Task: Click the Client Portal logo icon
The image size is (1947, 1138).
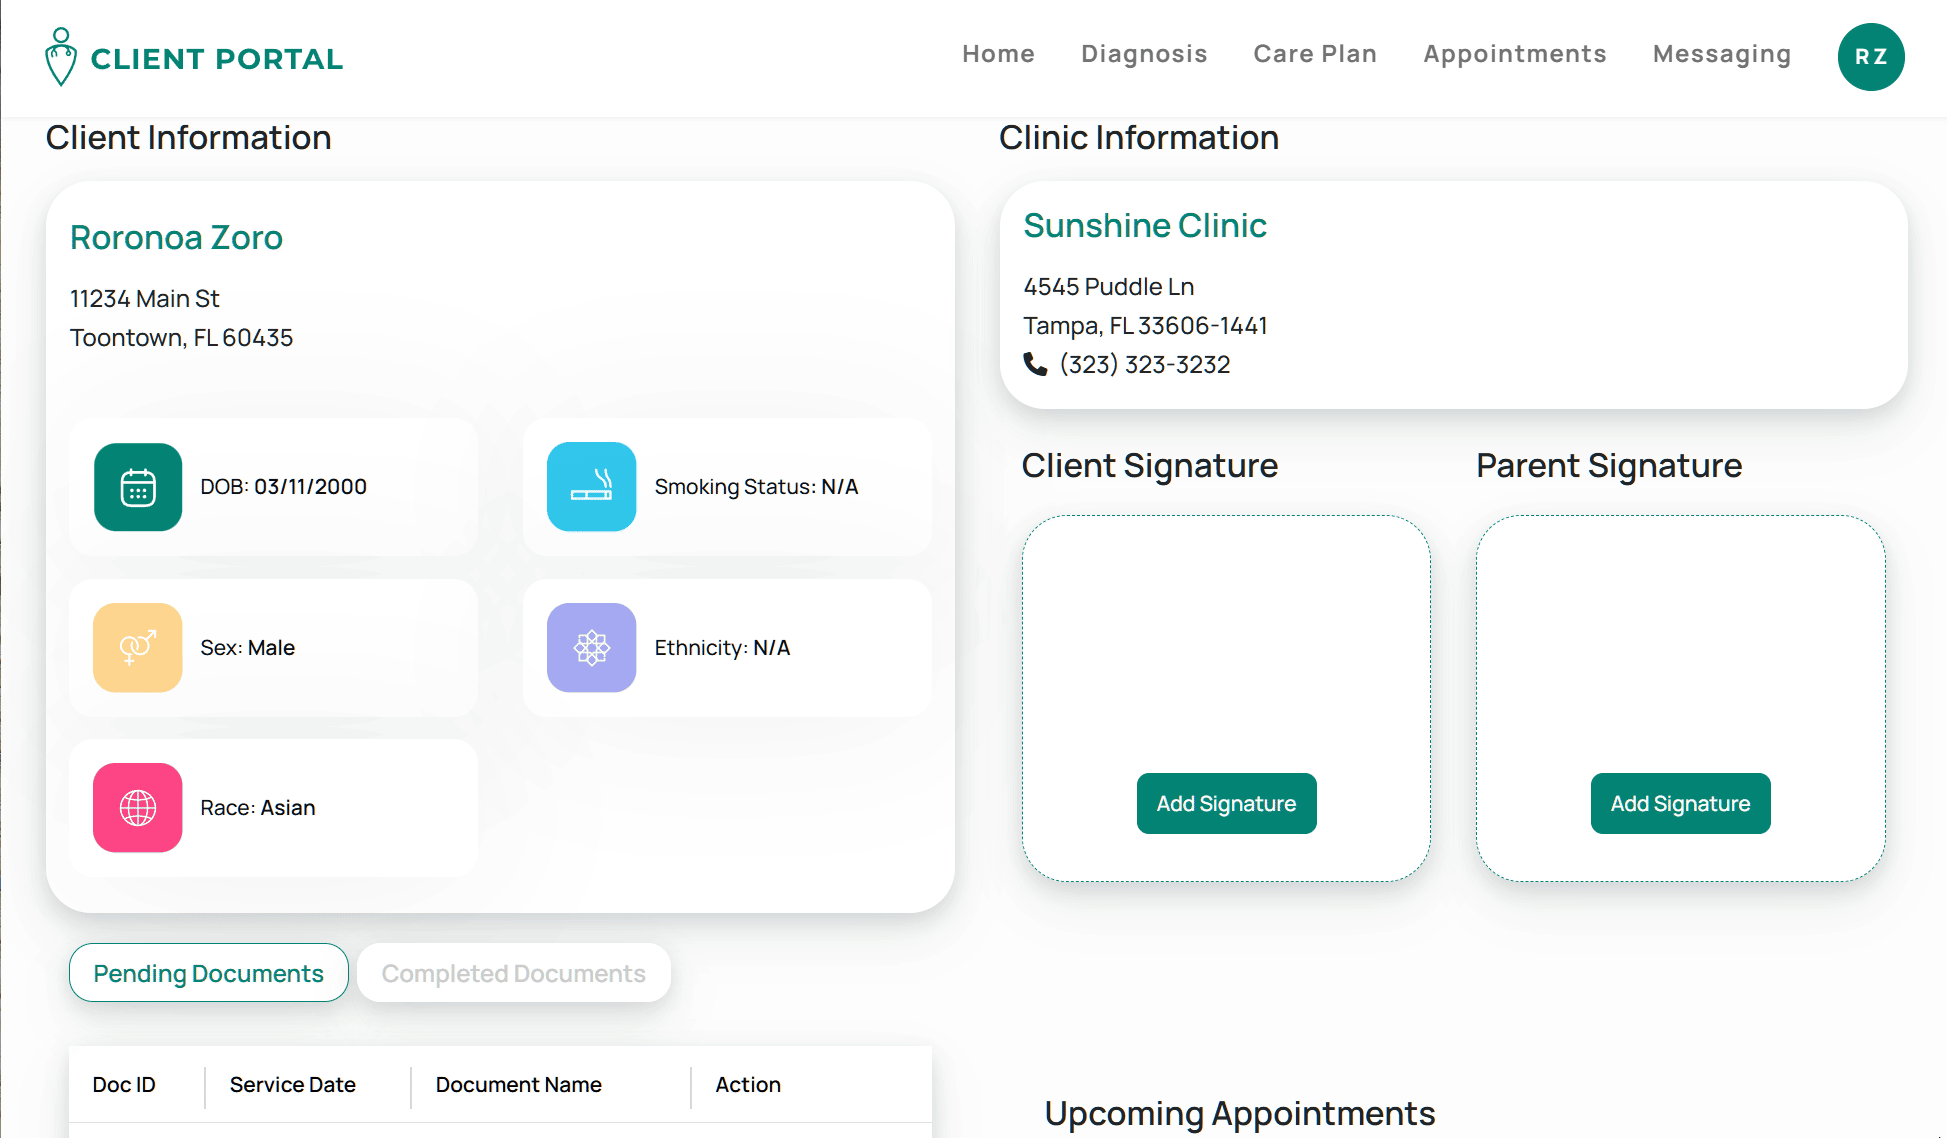Action: (61, 57)
